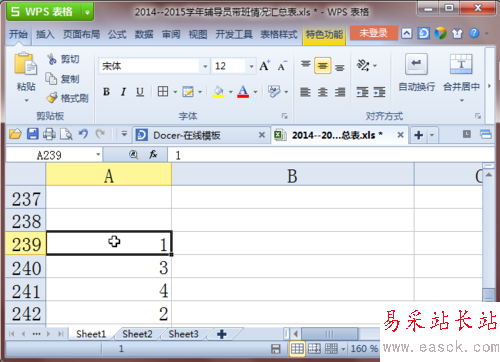Apply red font color
This screenshot has width=500, height=362.
tap(243, 92)
